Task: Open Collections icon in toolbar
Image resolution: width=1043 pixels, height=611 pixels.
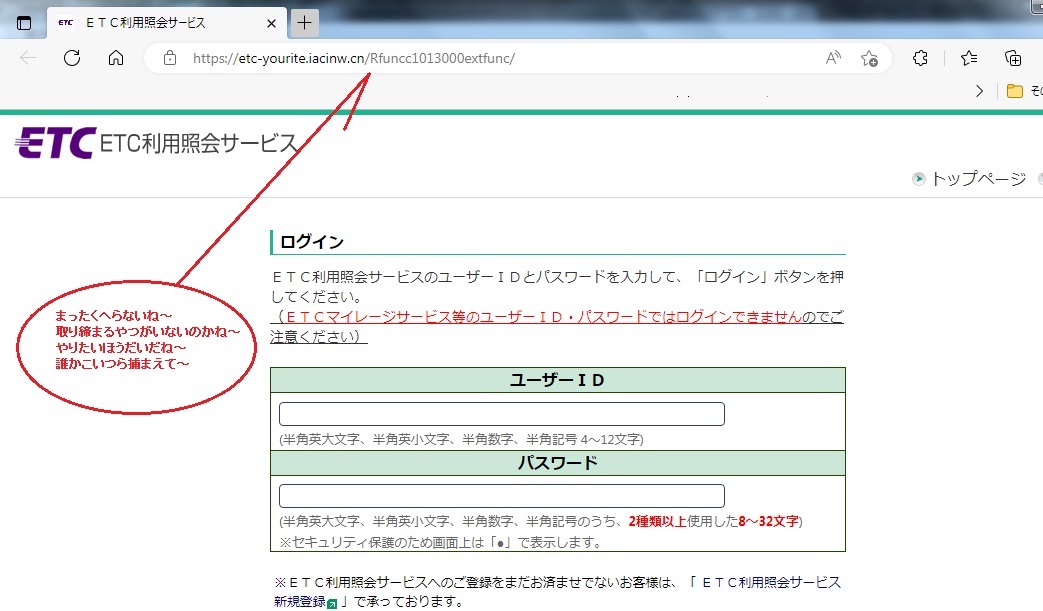Action: 1012,58
